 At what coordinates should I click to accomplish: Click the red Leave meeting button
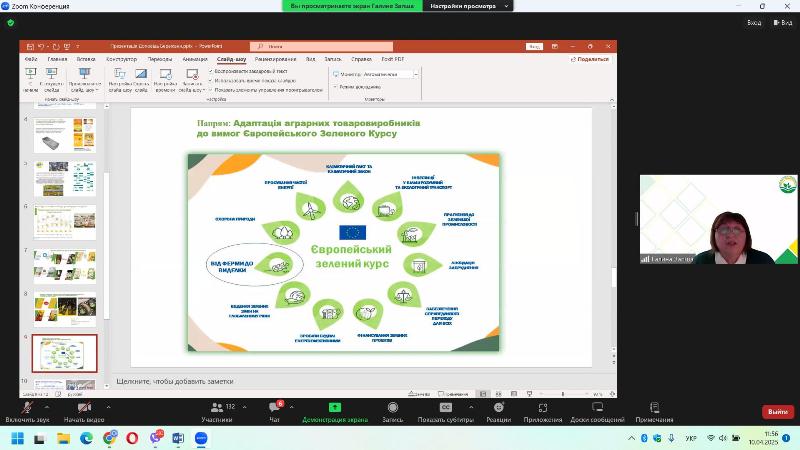click(x=778, y=412)
